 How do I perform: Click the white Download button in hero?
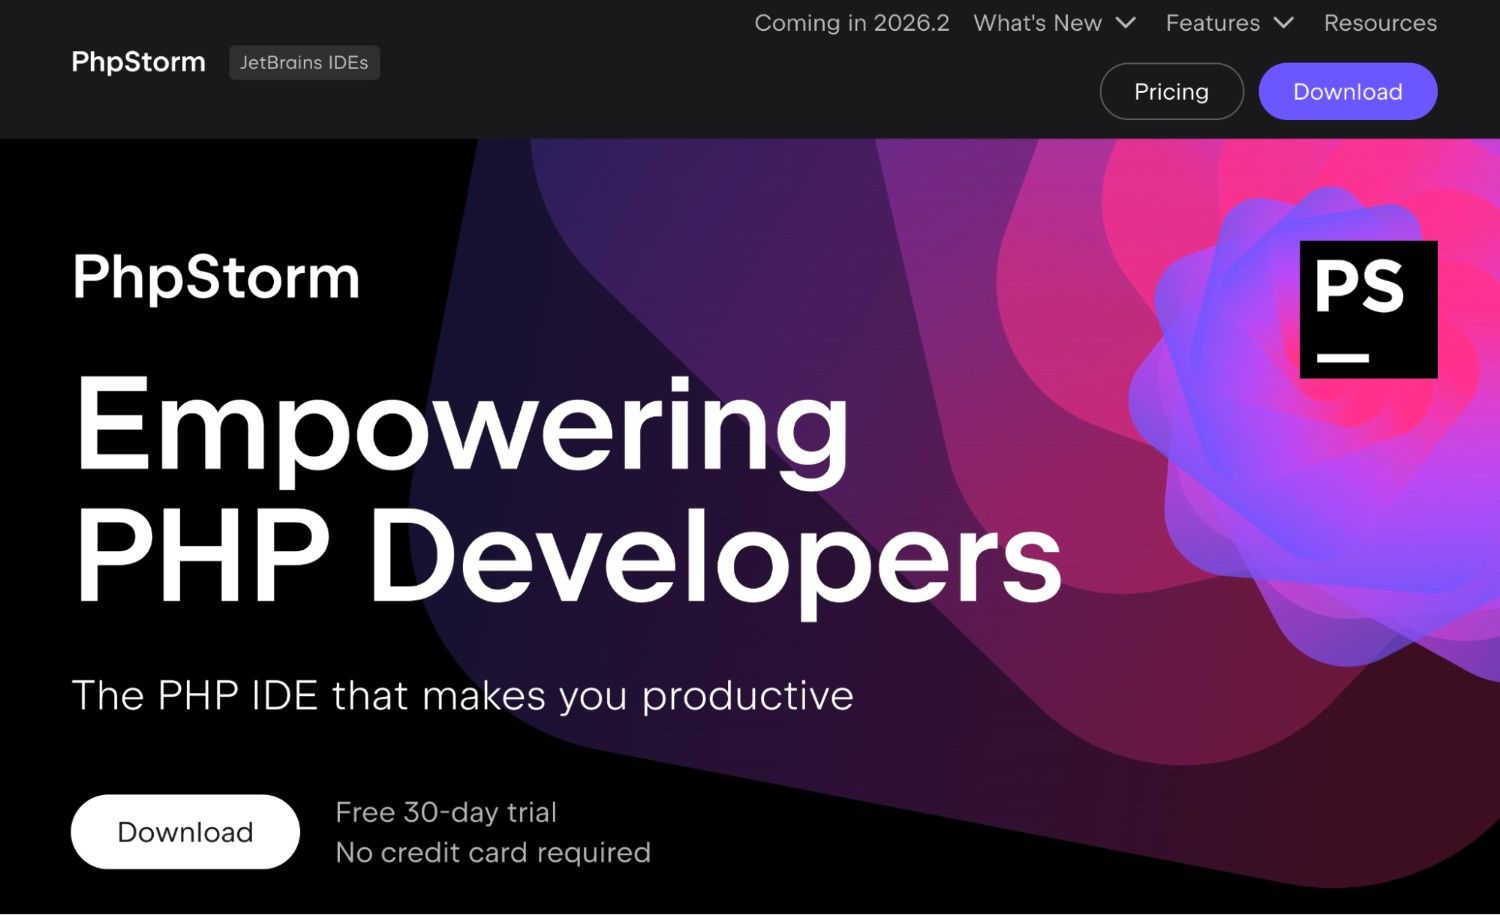(x=185, y=832)
